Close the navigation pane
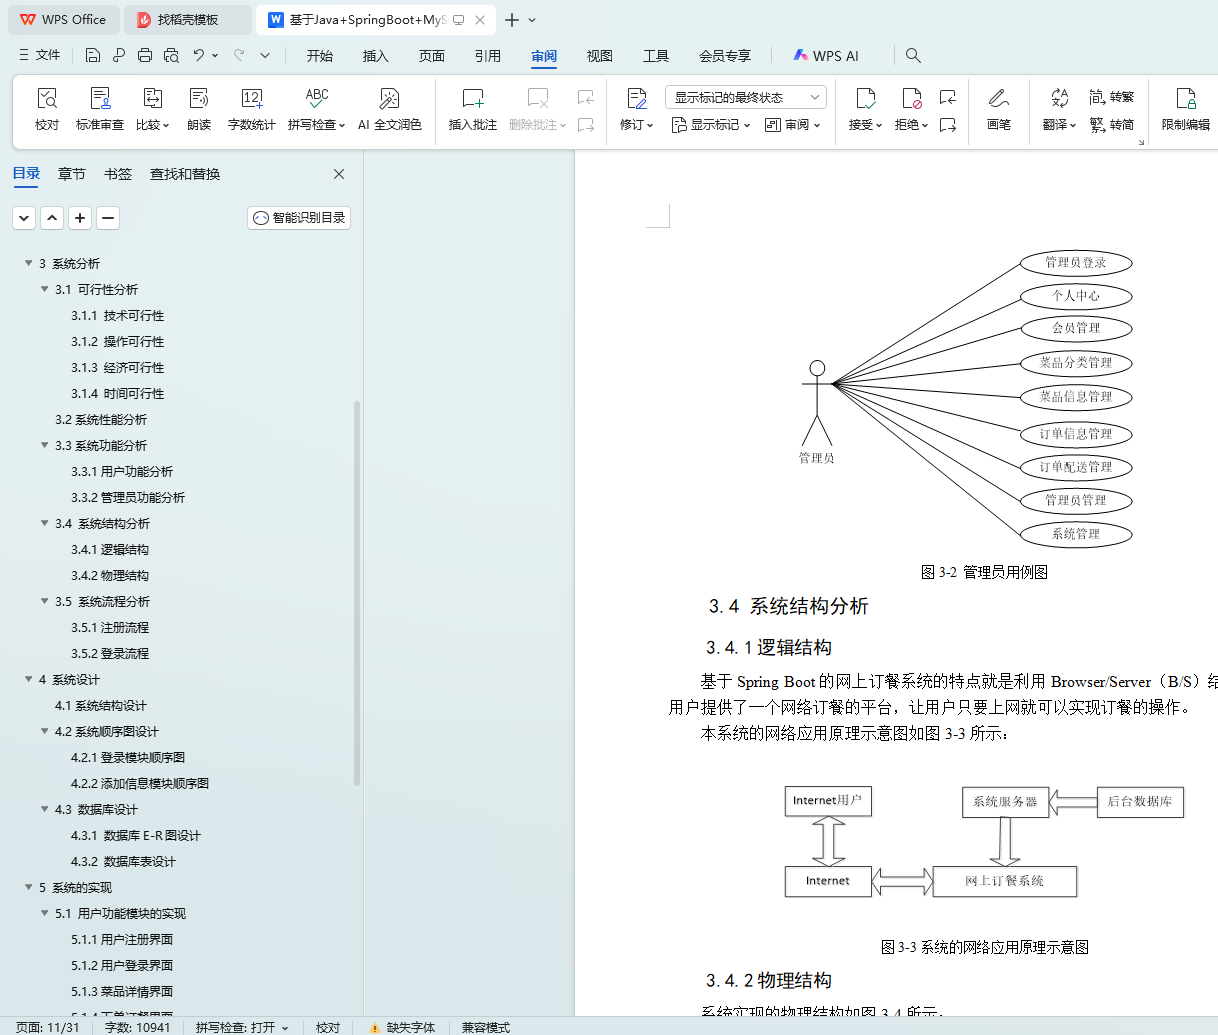Viewport: 1218px width, 1035px height. (339, 174)
